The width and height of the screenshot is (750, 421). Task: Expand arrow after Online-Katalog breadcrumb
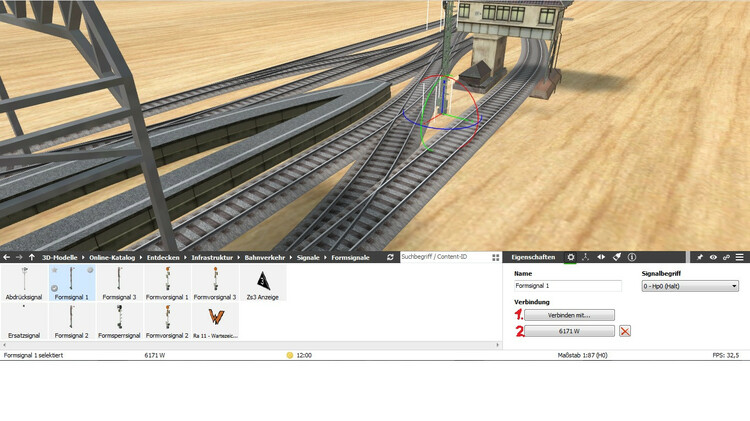click(141, 257)
